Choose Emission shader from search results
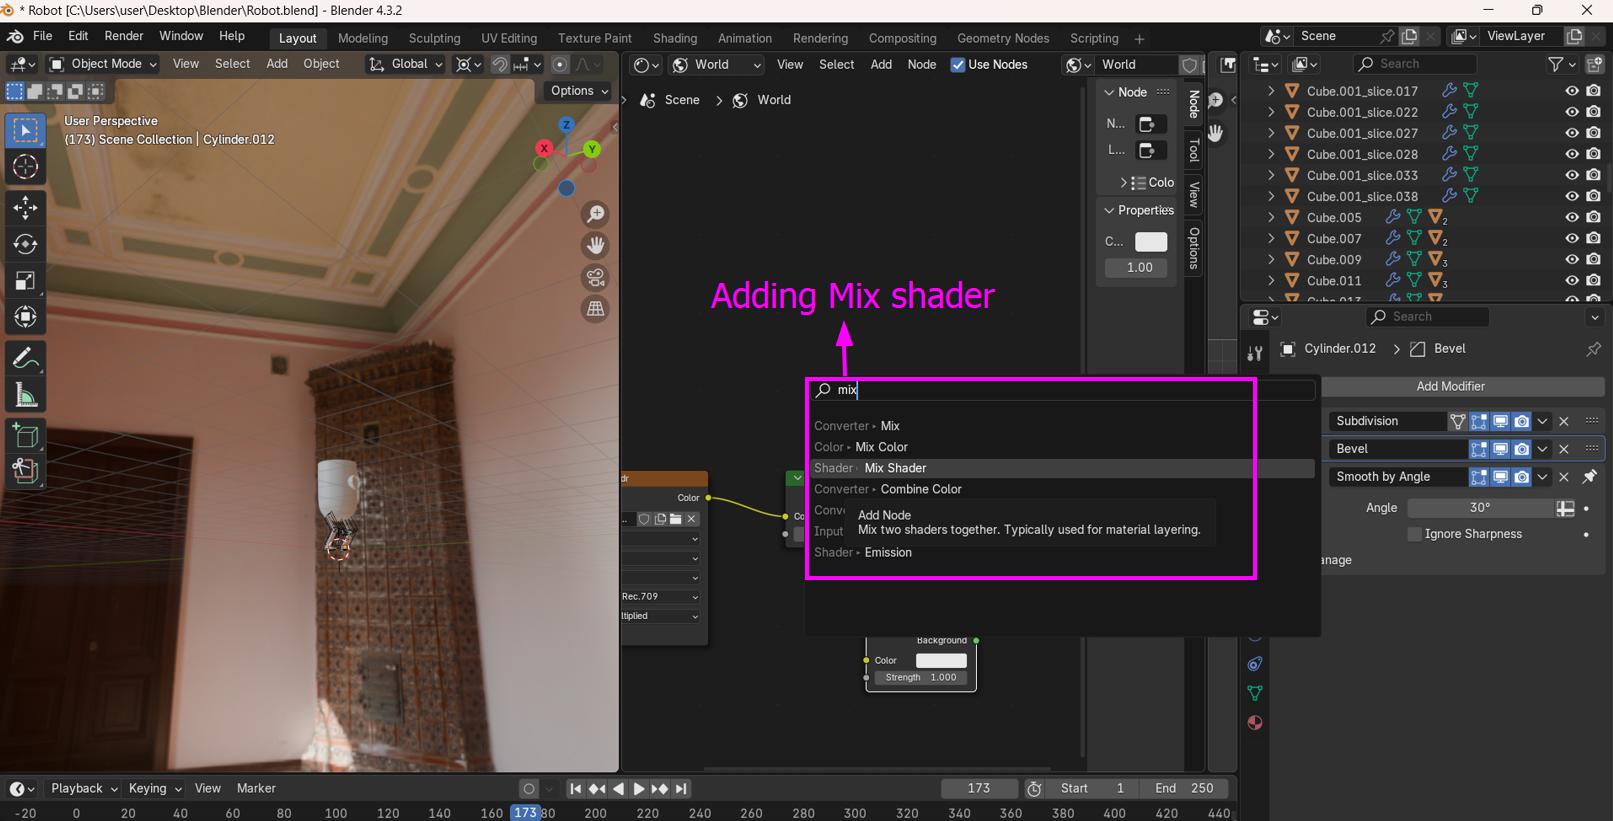The image size is (1613, 821). (1062, 552)
